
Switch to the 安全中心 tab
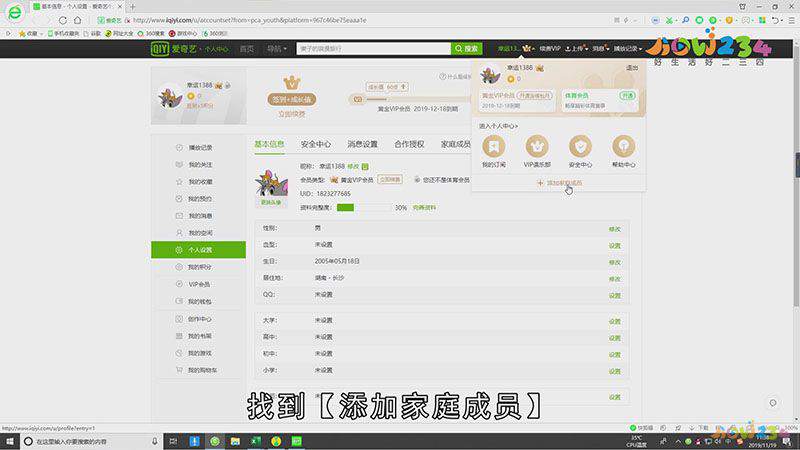pyautogui.click(x=315, y=144)
